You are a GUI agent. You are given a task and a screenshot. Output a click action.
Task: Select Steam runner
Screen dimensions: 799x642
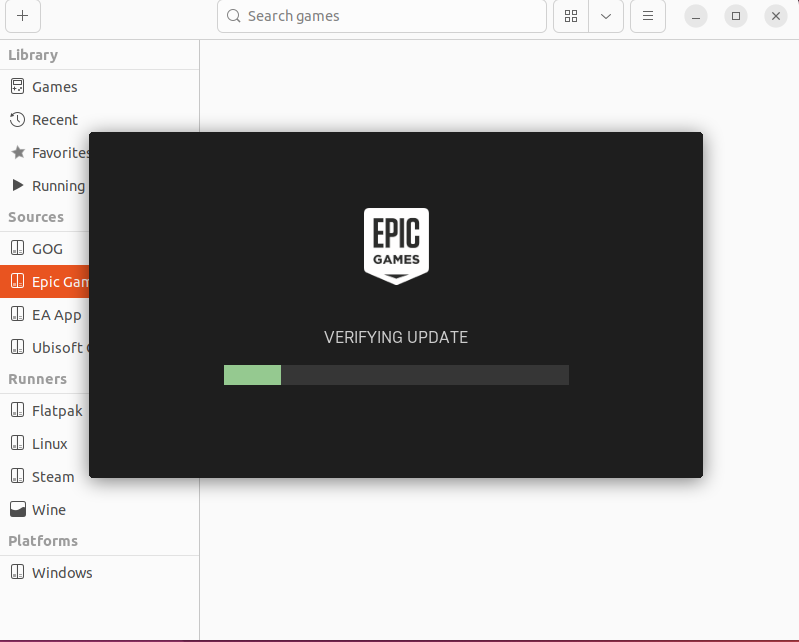[45, 477]
